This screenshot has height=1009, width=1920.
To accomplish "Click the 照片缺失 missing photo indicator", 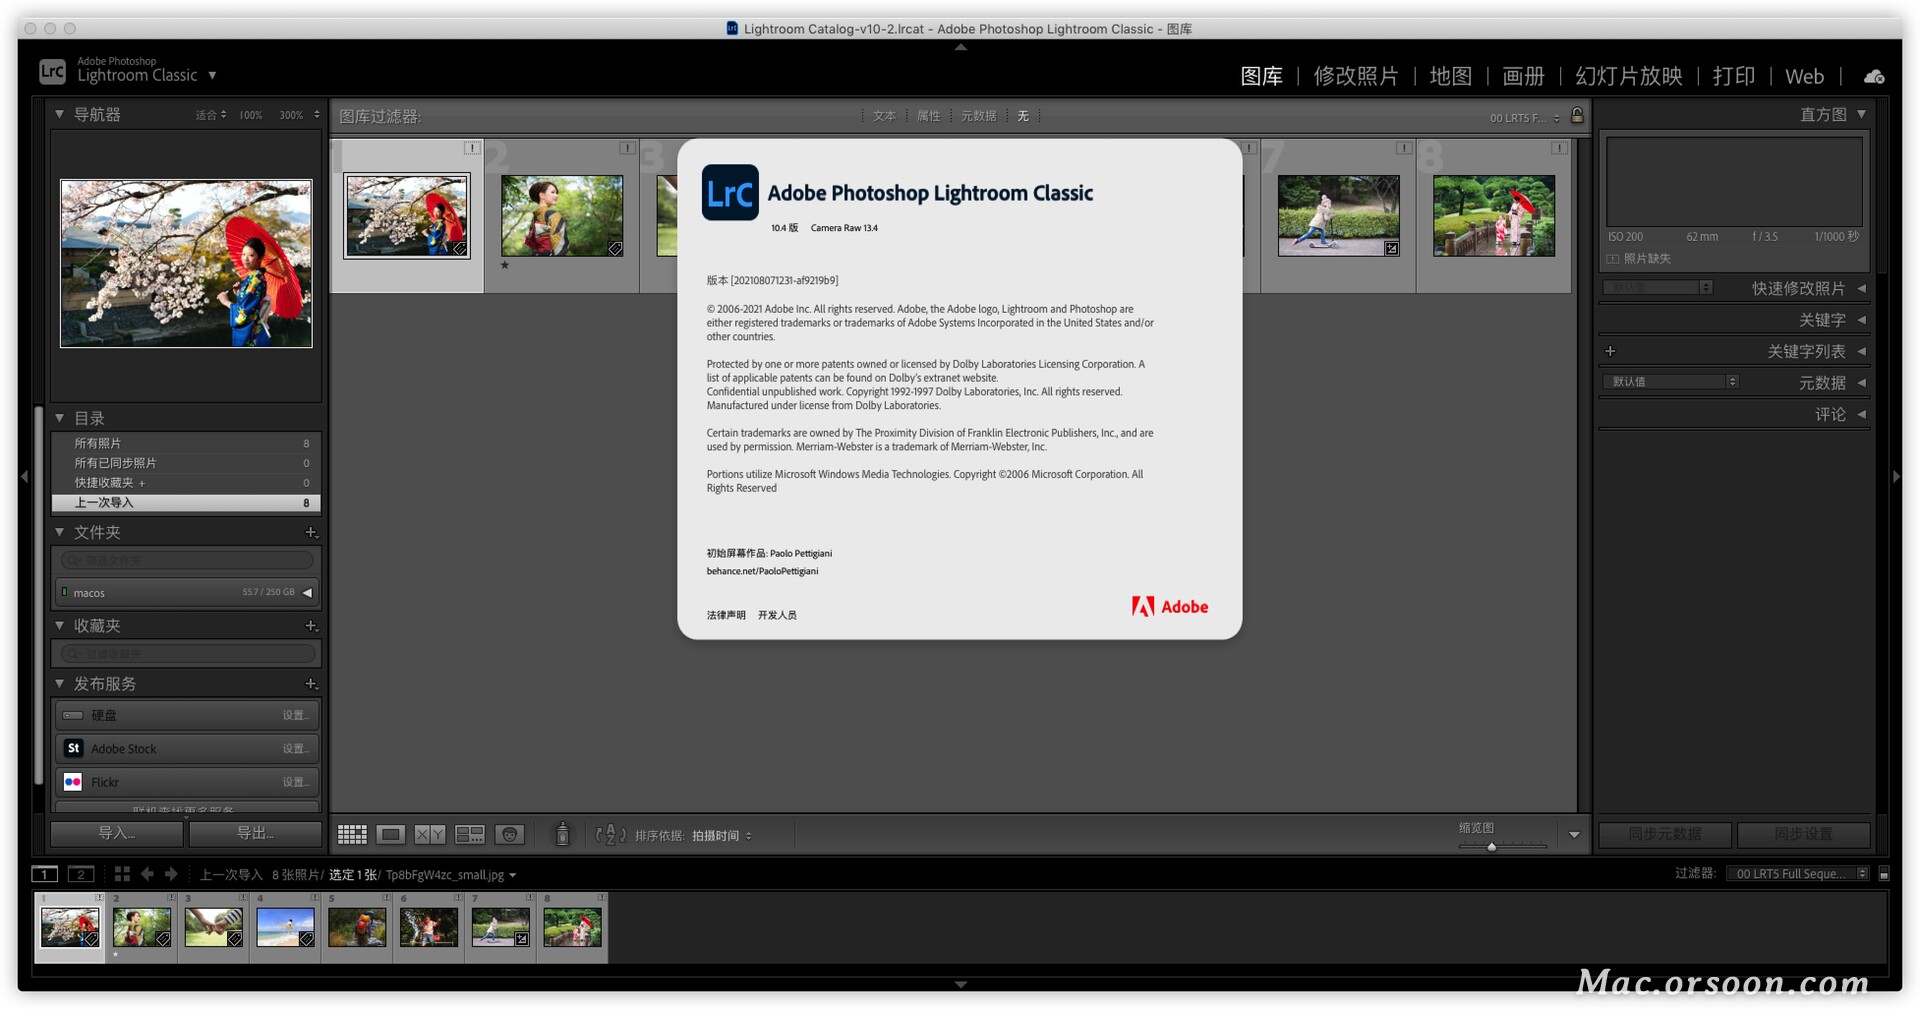I will point(1639,259).
